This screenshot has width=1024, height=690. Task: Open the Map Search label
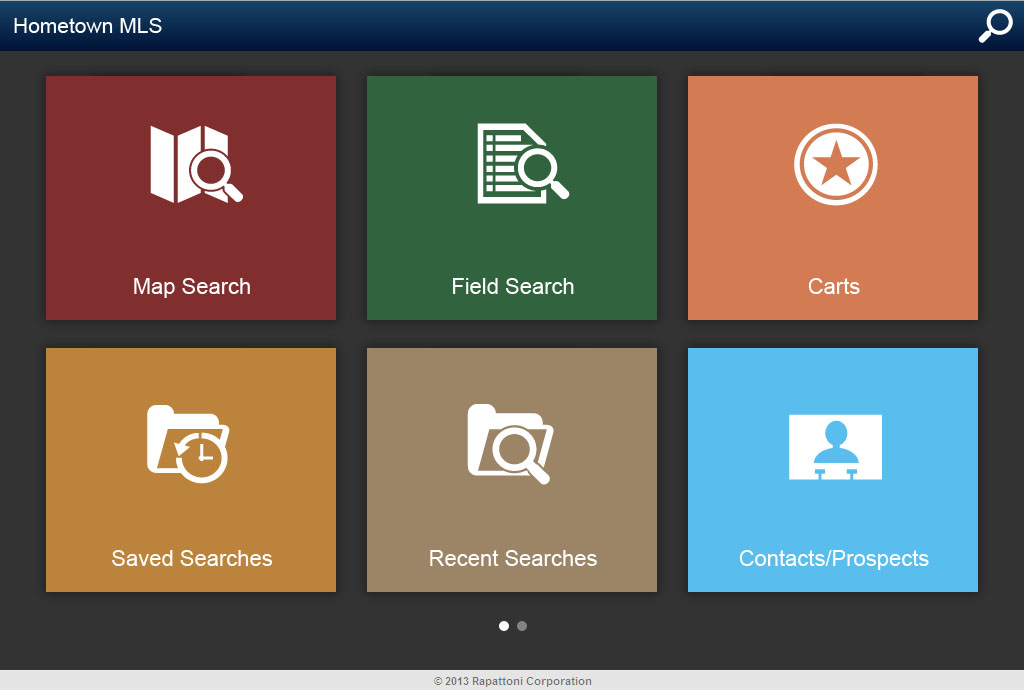coord(191,287)
